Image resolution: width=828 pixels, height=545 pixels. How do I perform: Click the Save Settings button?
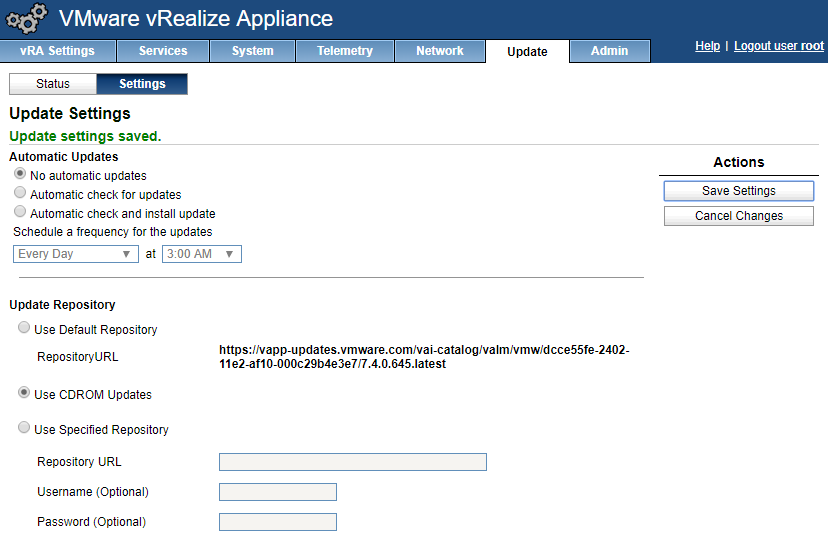tap(739, 191)
